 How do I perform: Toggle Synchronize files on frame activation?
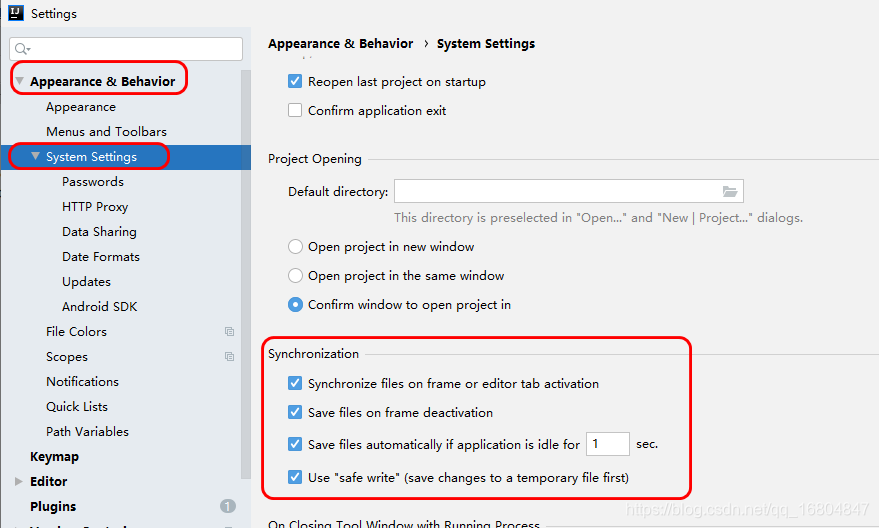[295, 383]
